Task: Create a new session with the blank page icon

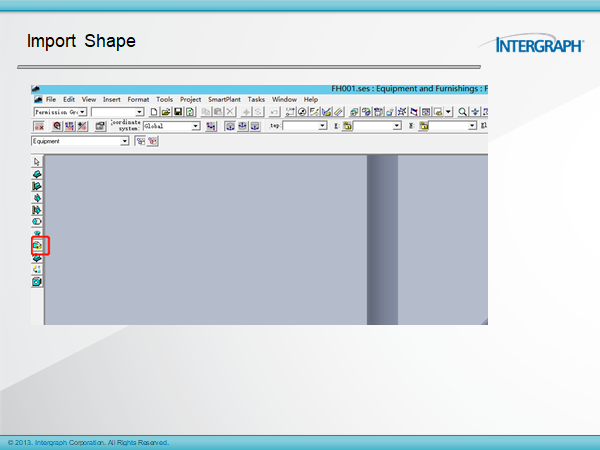Action: (154, 112)
